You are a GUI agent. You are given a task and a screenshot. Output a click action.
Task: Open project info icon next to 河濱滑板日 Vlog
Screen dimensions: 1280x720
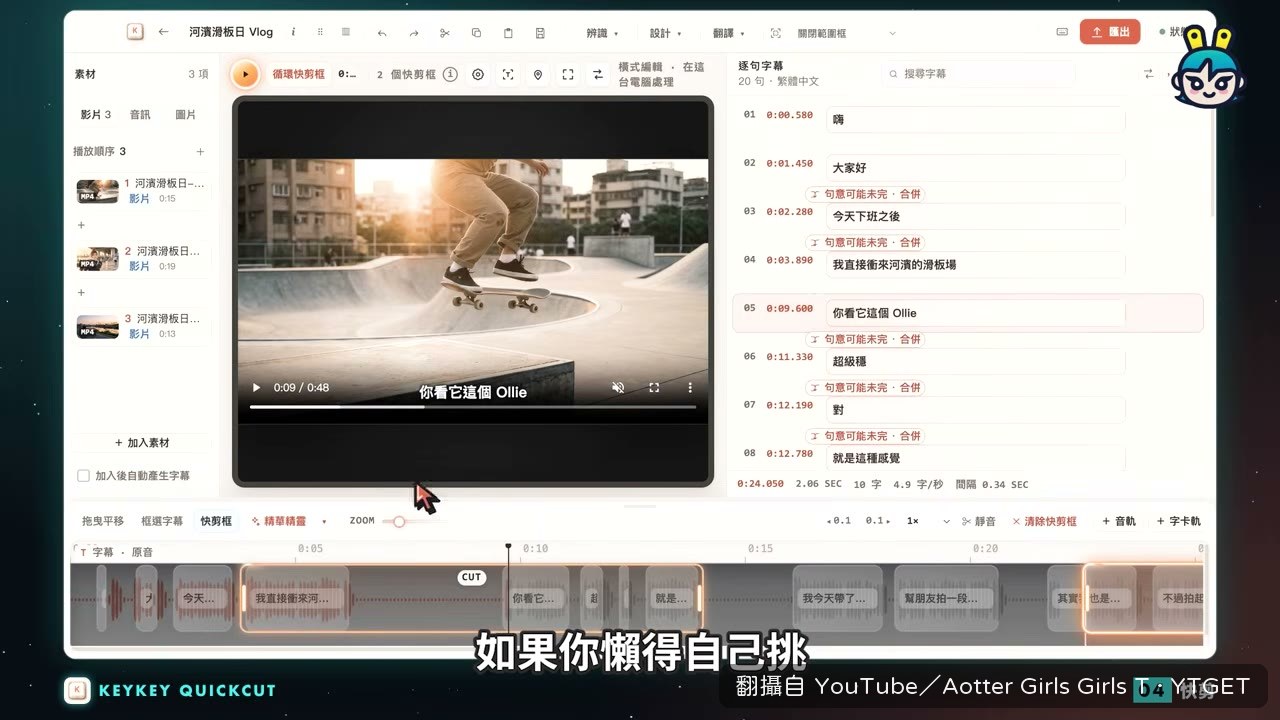(293, 32)
